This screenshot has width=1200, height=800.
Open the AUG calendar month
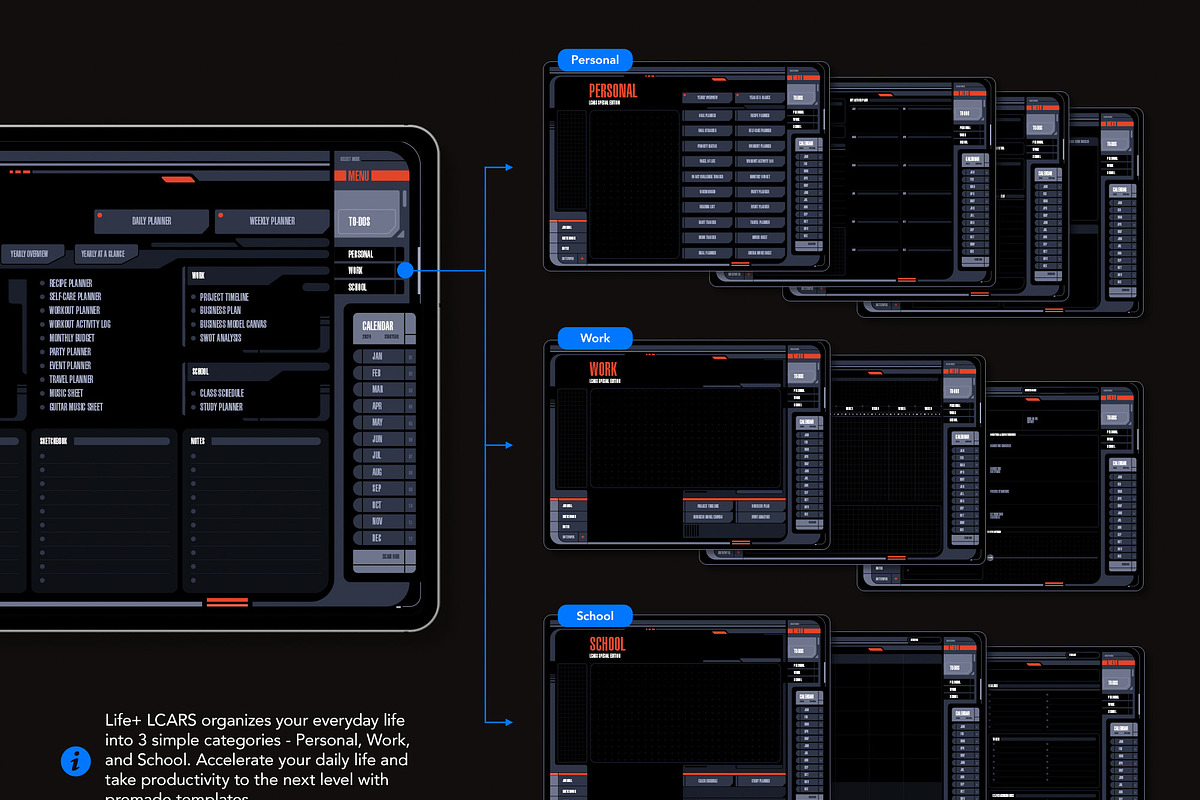(x=384, y=472)
